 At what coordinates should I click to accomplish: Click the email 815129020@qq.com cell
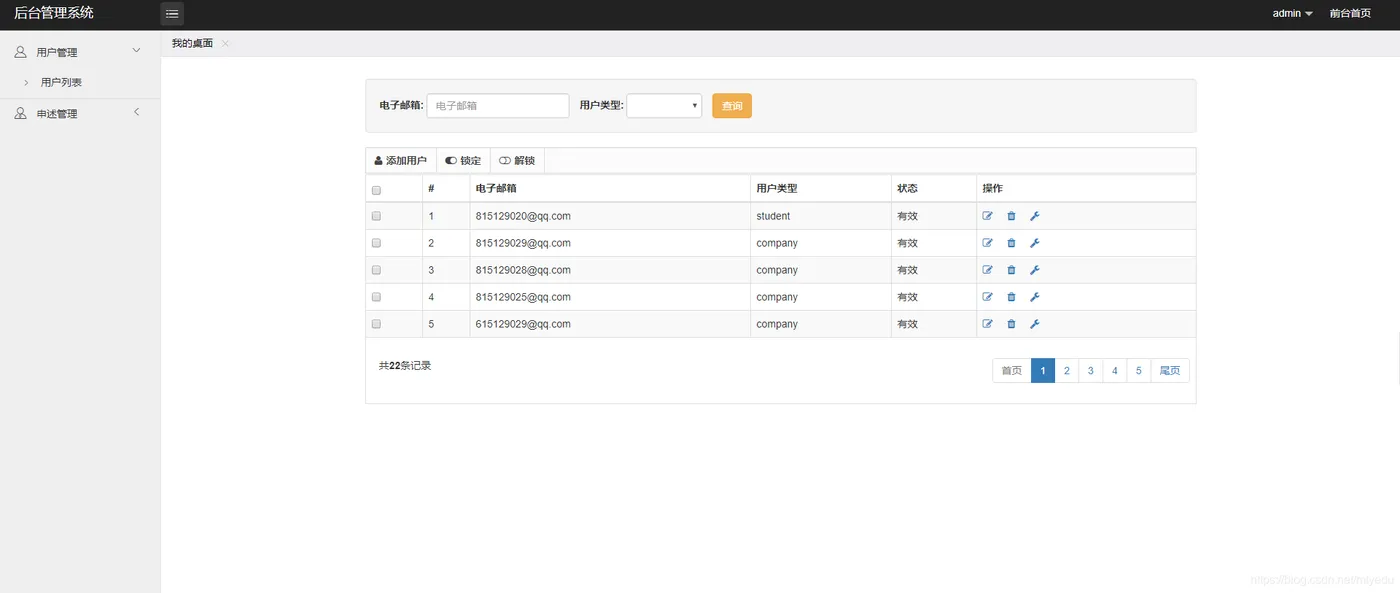pyautogui.click(x=610, y=216)
